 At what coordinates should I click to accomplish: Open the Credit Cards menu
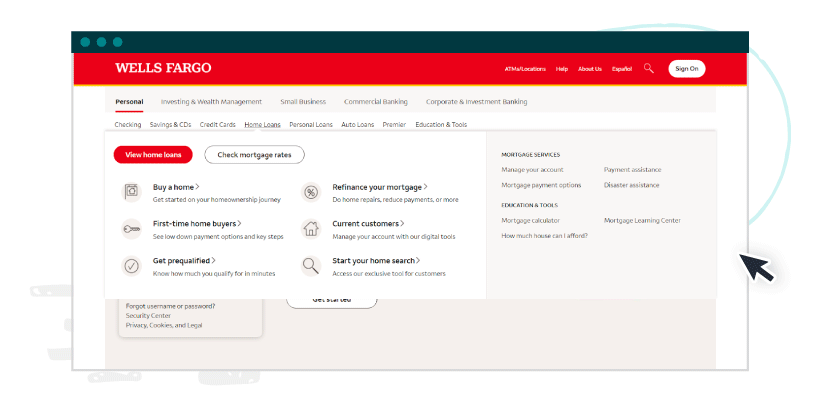pyautogui.click(x=218, y=125)
